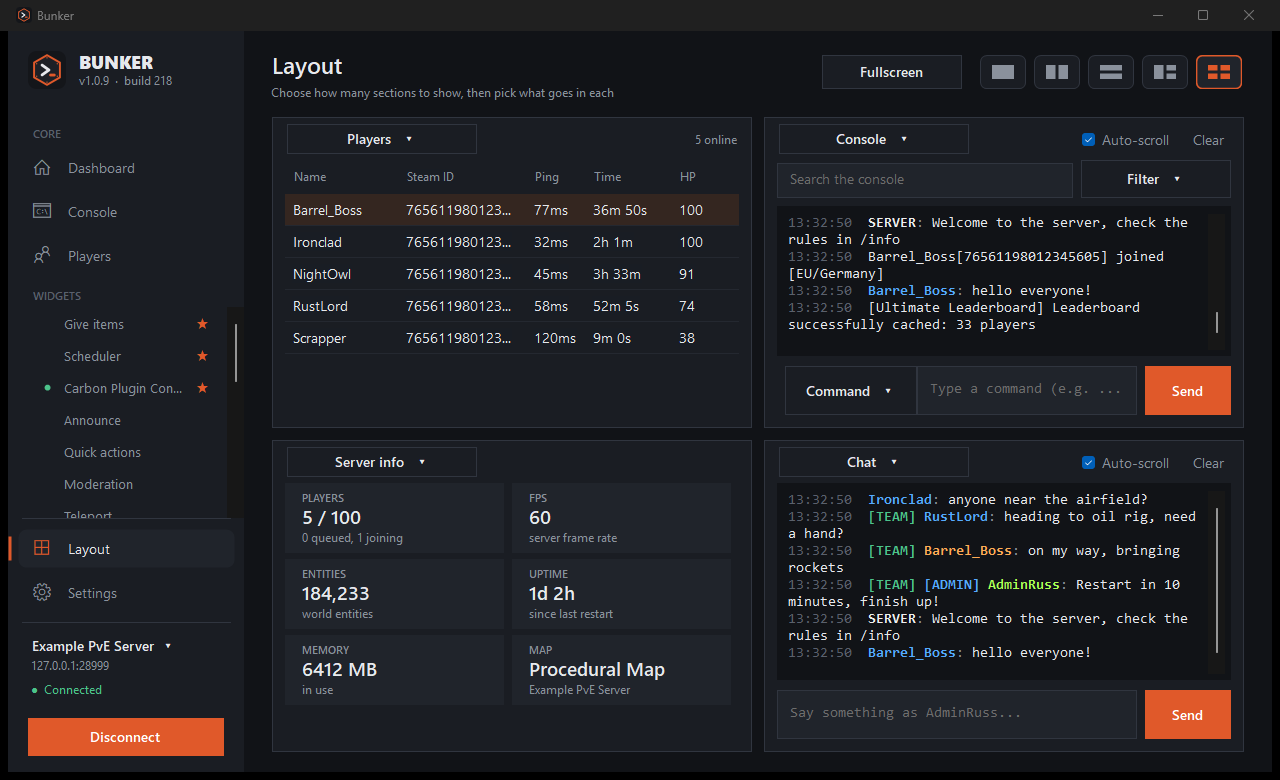The width and height of the screenshot is (1280, 780).
Task: Go to the Moderation widget
Action: [x=98, y=484]
